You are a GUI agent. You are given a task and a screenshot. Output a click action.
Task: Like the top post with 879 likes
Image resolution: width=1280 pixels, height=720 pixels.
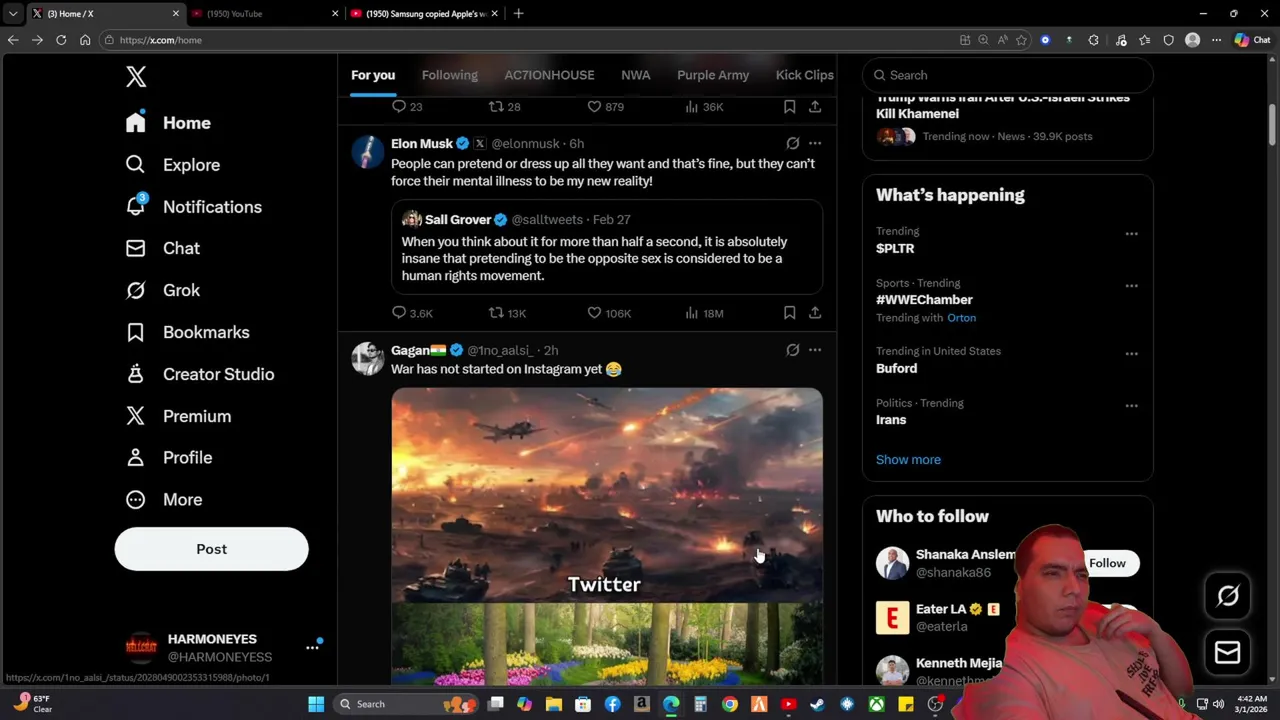click(x=605, y=107)
